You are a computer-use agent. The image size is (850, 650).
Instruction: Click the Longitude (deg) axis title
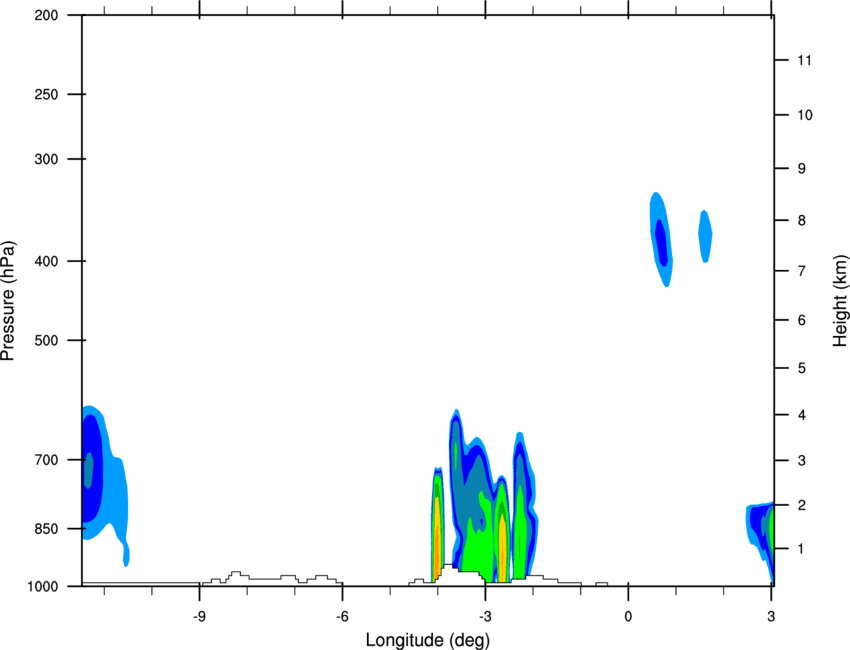428,640
